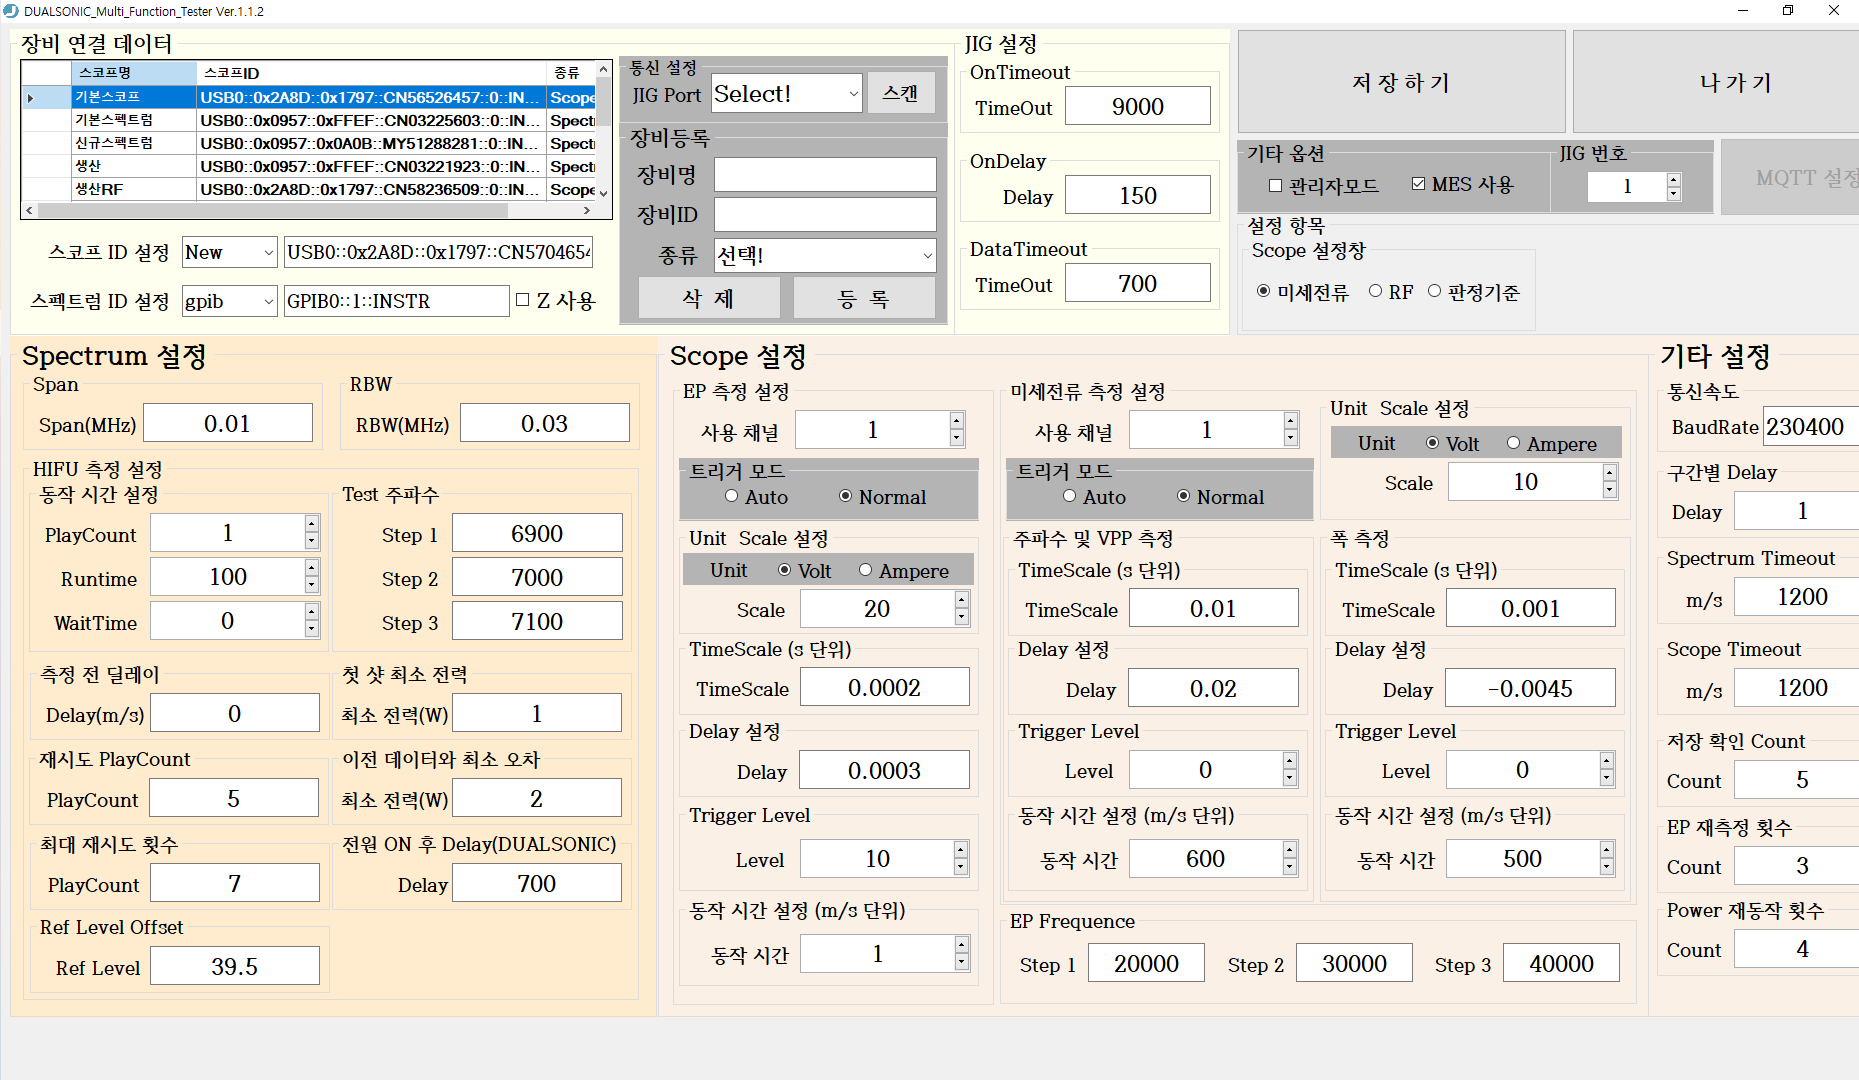Screen dimensions: 1859x1080
Task: Select the RF radio button under 설정 항목
Action: (x=1376, y=291)
